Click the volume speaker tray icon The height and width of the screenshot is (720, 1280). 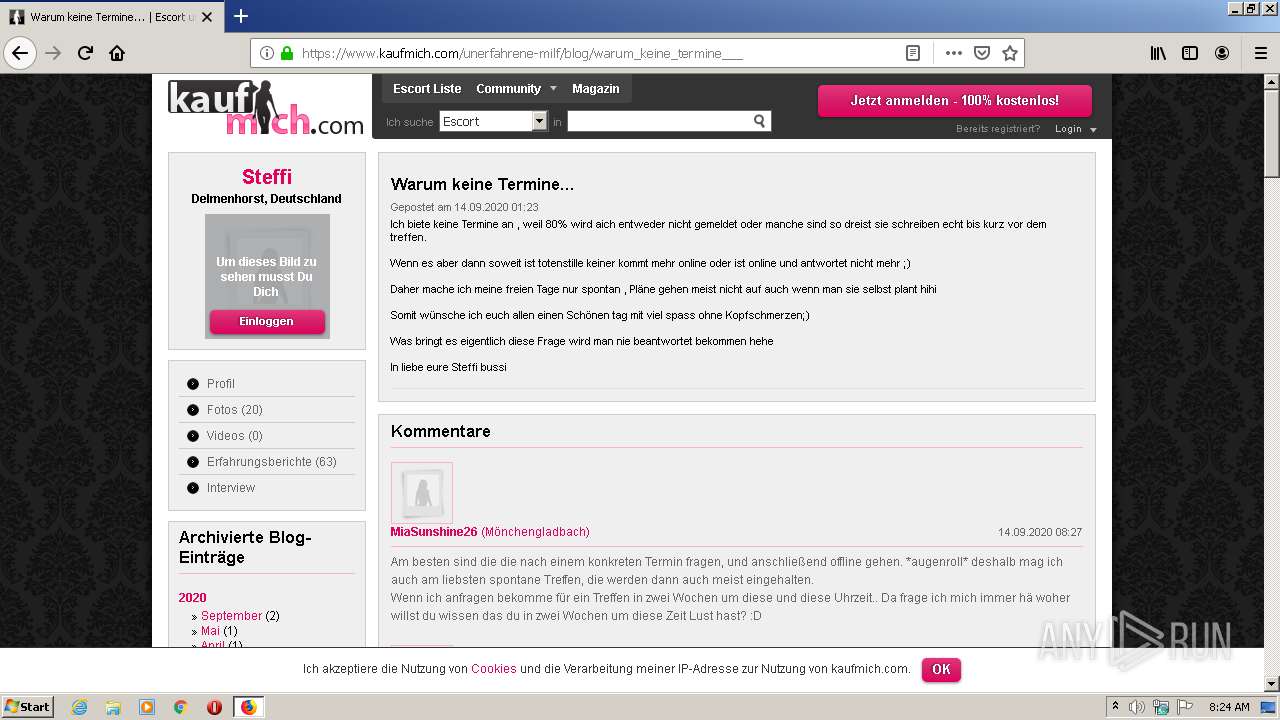(1137, 707)
